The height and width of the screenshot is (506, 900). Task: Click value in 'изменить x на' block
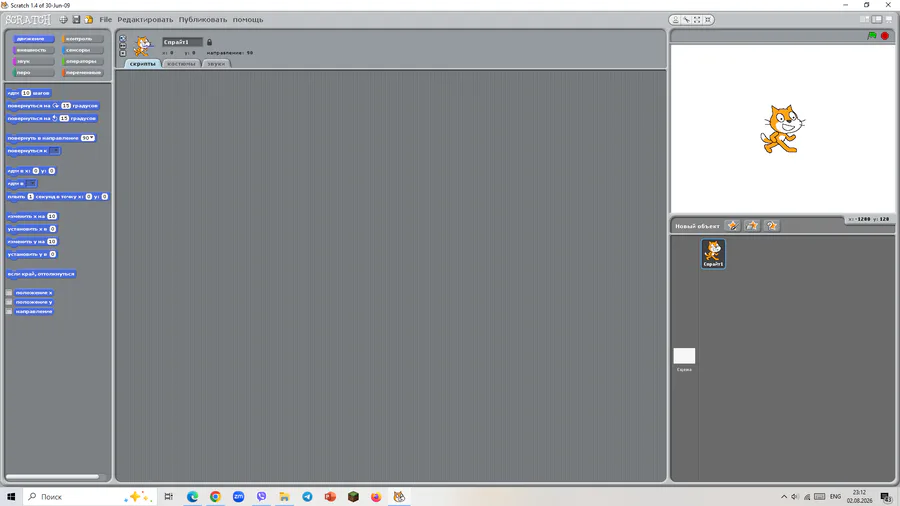pyautogui.click(x=52, y=216)
